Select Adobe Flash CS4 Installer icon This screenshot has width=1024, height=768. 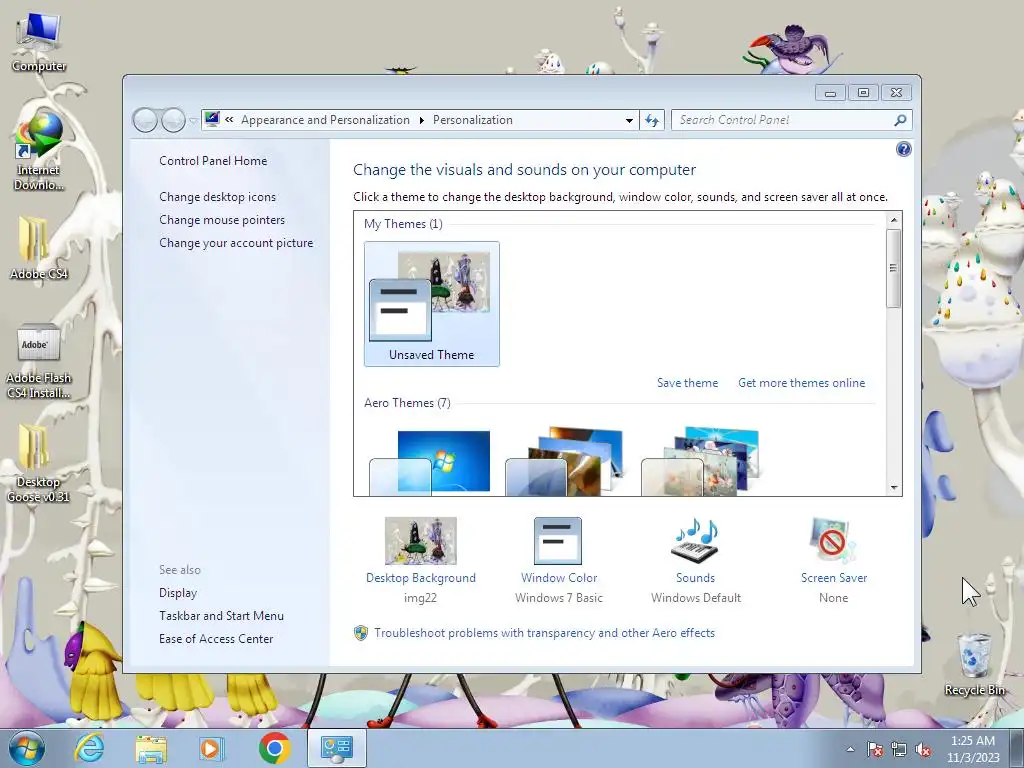point(39,360)
